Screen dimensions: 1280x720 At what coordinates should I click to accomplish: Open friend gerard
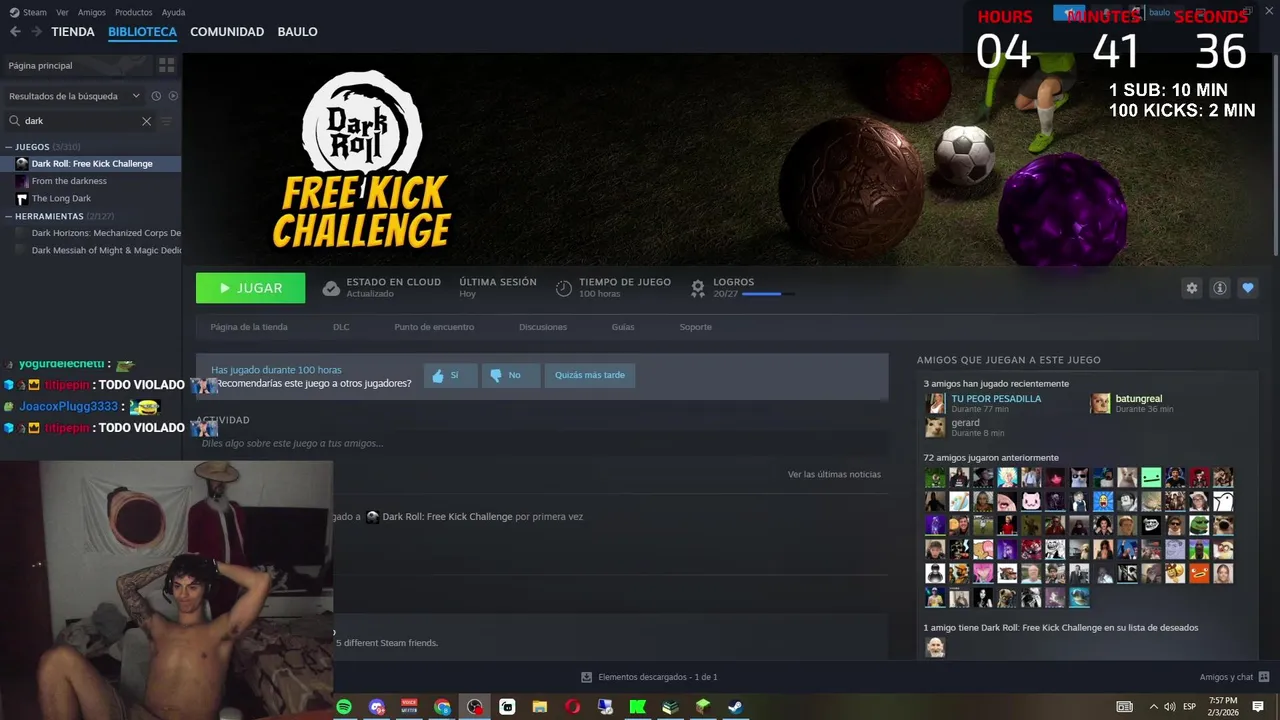pyautogui.click(x=965, y=423)
